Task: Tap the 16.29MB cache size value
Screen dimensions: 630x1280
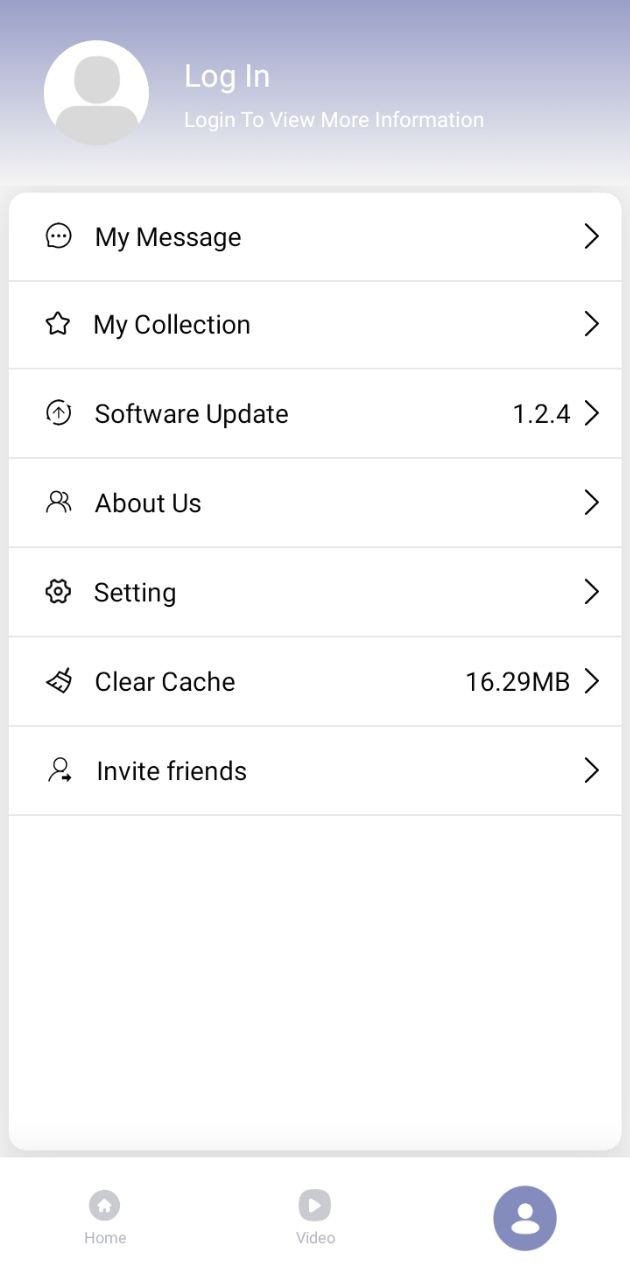Action: coord(517,682)
